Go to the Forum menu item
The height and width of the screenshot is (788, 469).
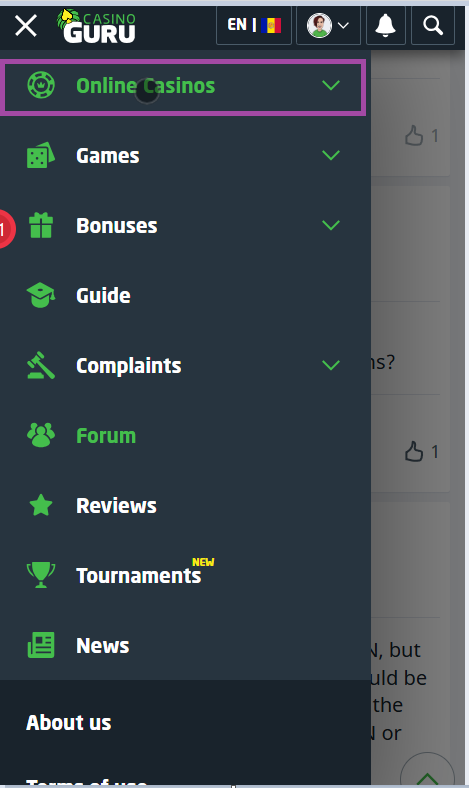point(106,436)
